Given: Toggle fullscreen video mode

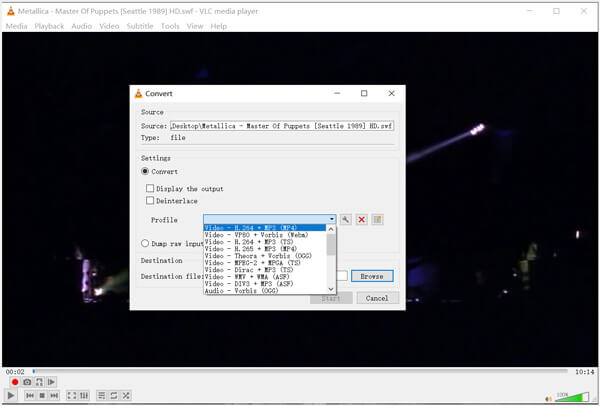Looking at the screenshot, I should tap(72, 395).
